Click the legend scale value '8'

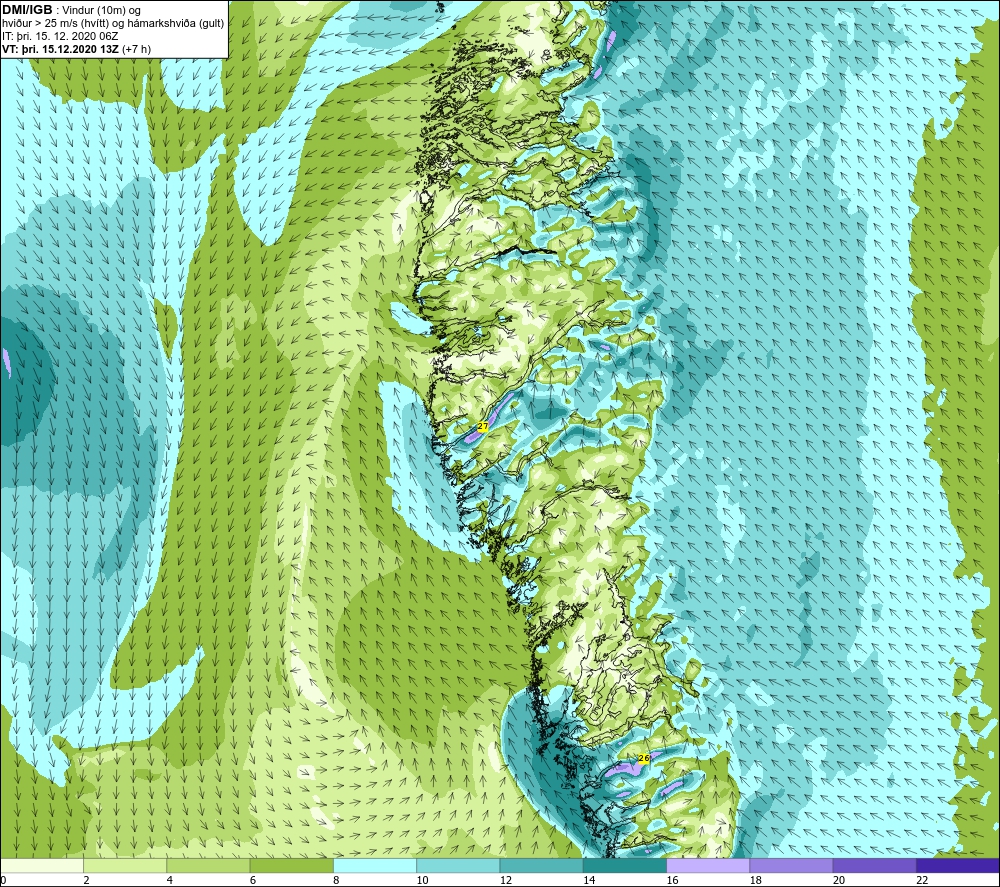coord(336,880)
